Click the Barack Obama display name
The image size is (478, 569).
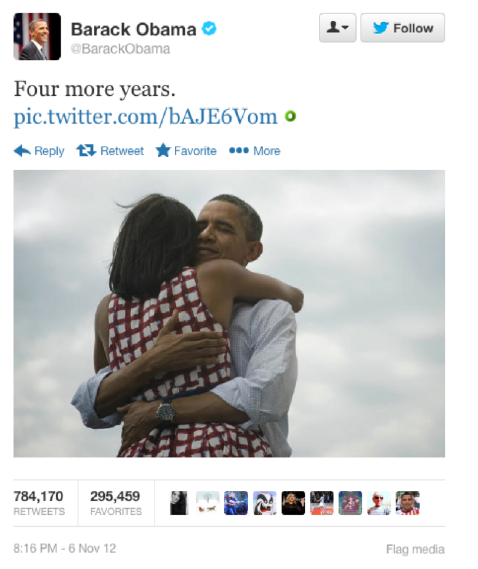[x=133, y=29]
